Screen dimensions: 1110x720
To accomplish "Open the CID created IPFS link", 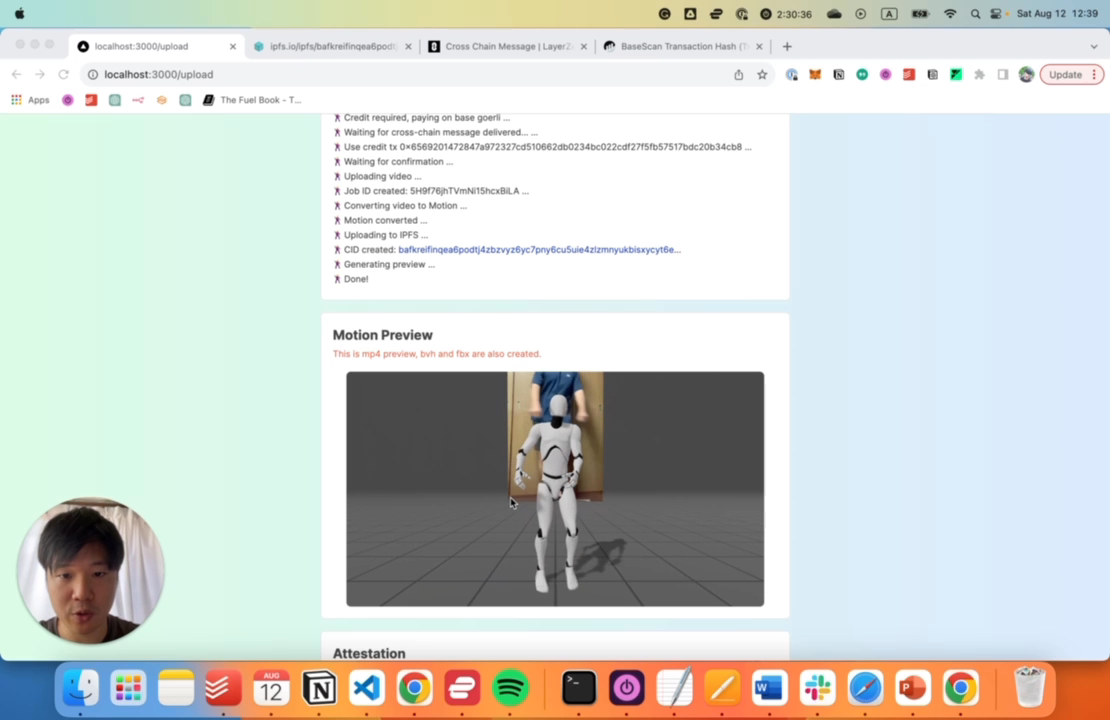I will 539,249.
